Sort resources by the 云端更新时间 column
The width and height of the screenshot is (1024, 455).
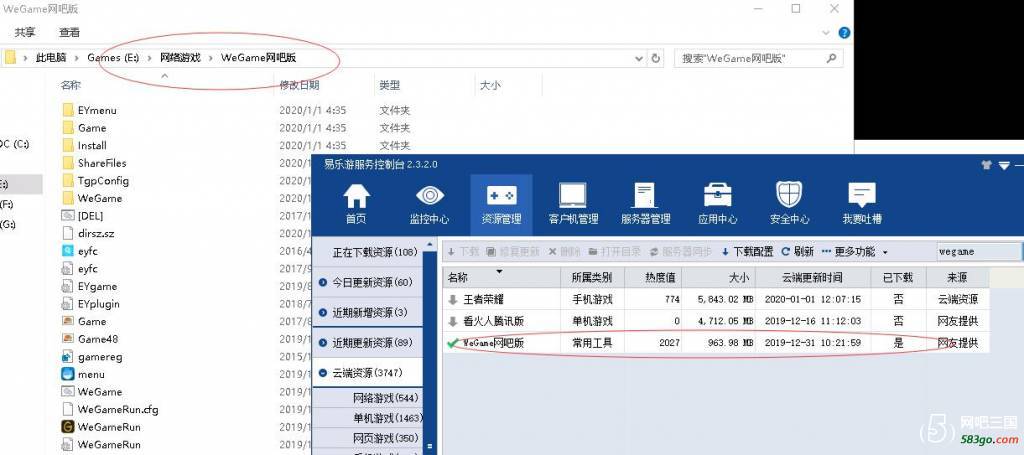click(813, 277)
